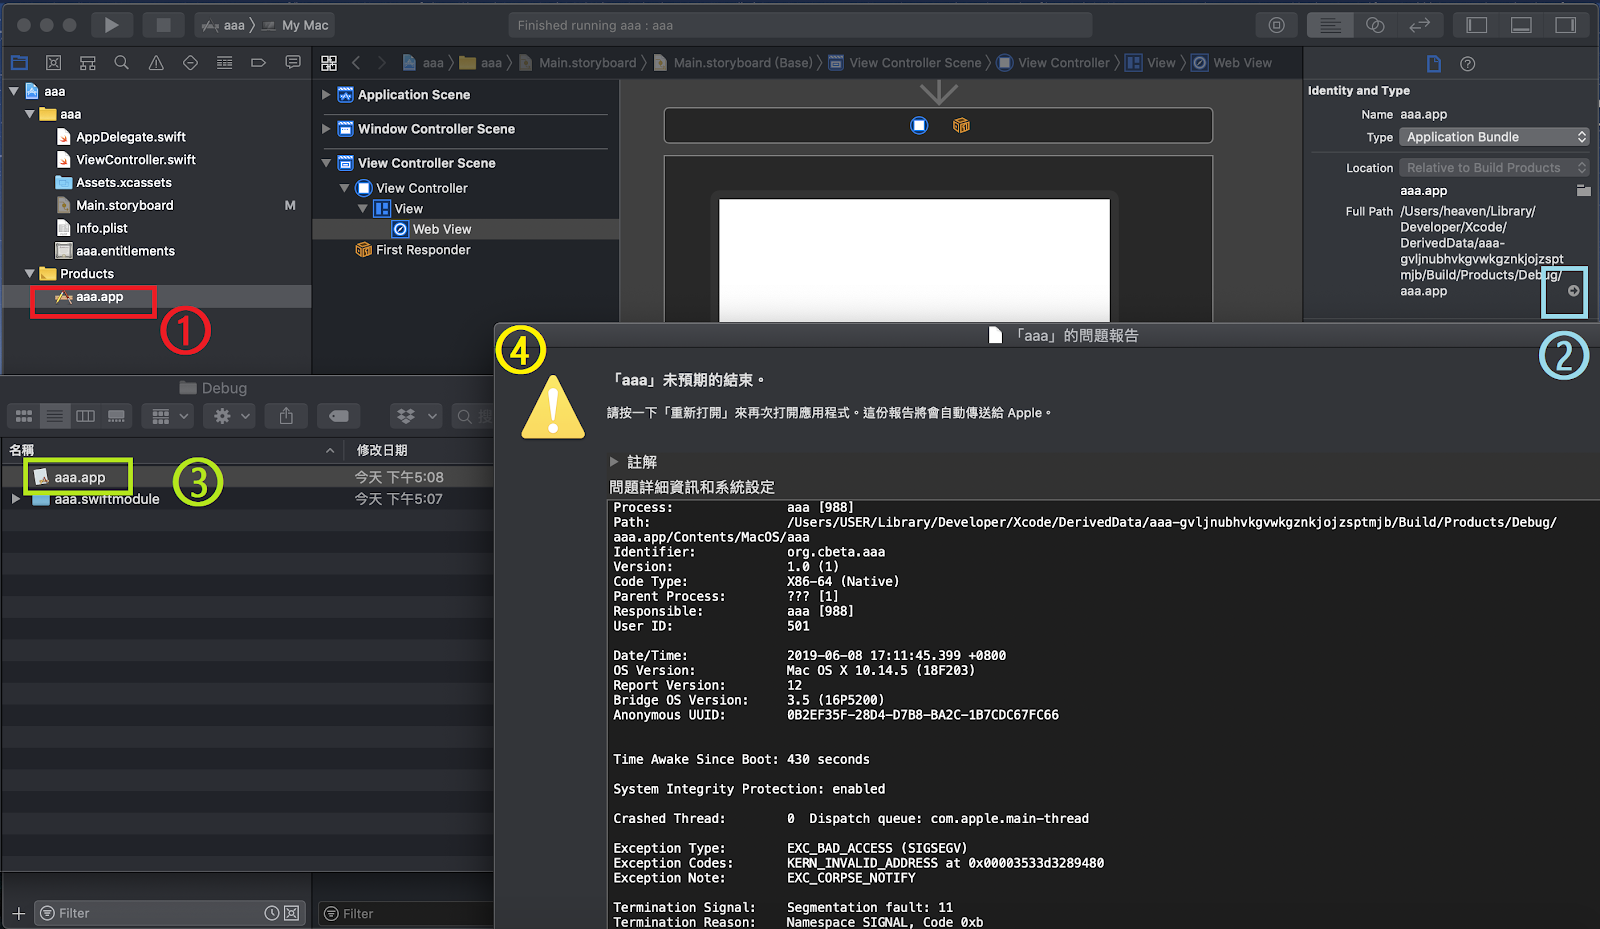The height and width of the screenshot is (929, 1600).
Task: Open the Location dropdown Relative to Build Products
Action: tap(1494, 168)
